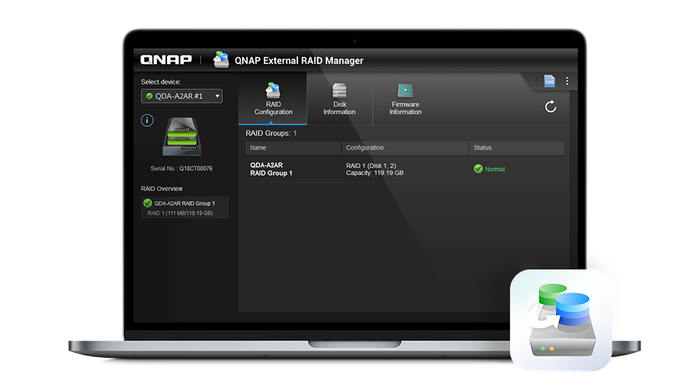
Task: Click the QDA-A2AR device enclosure image
Action: click(182, 137)
